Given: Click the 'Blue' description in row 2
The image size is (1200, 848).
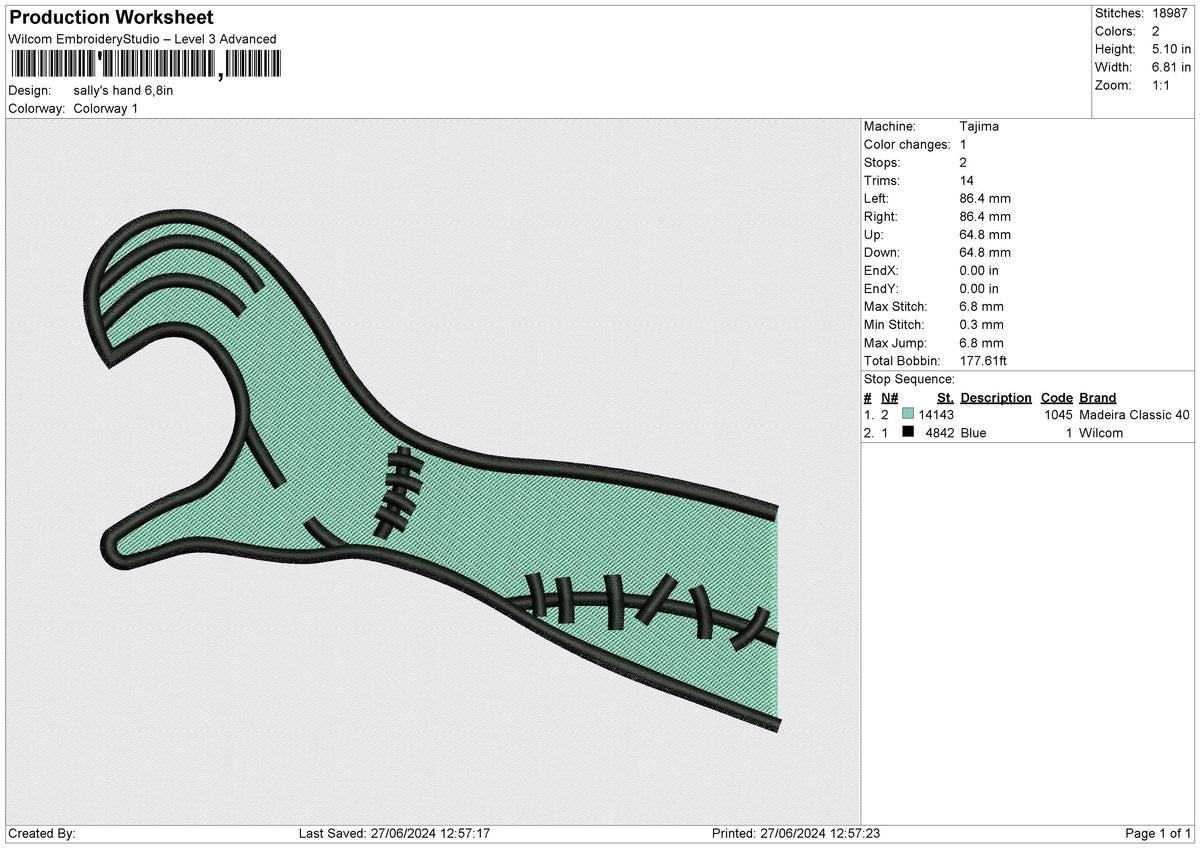Looking at the screenshot, I should pyautogui.click(x=973, y=433).
